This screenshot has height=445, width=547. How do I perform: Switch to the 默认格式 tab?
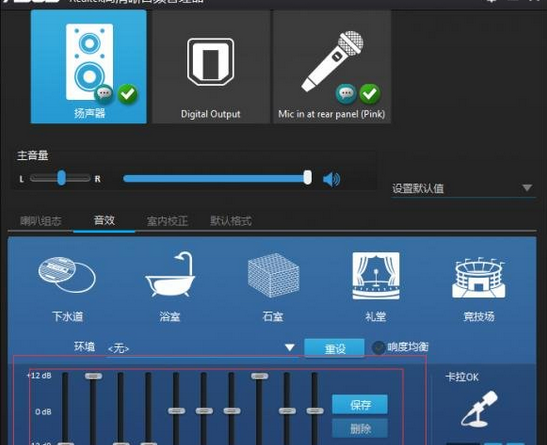pyautogui.click(x=231, y=221)
